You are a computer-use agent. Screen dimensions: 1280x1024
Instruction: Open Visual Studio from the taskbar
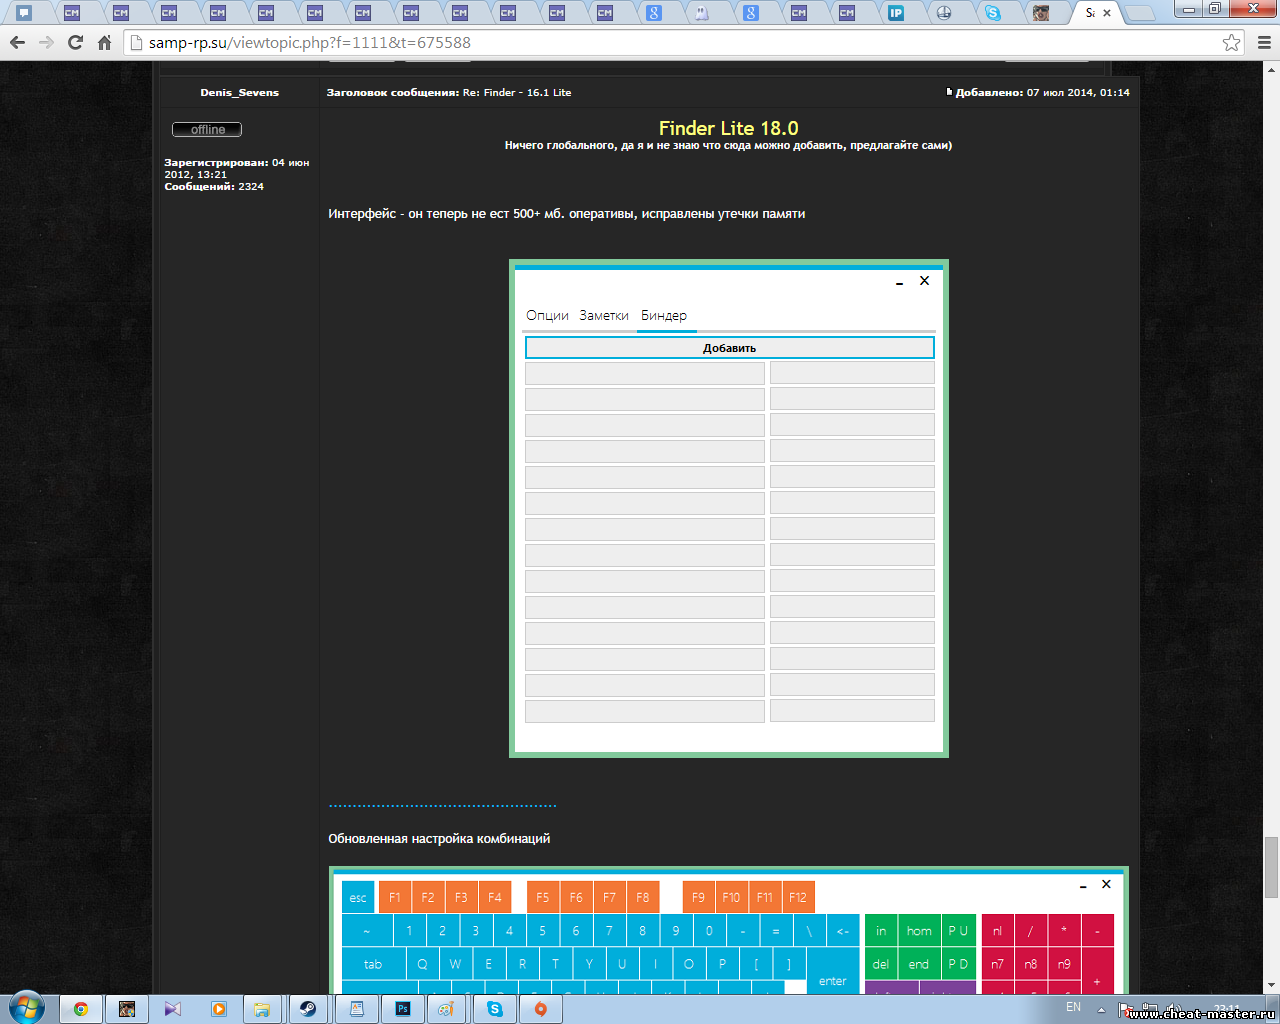tap(173, 1009)
